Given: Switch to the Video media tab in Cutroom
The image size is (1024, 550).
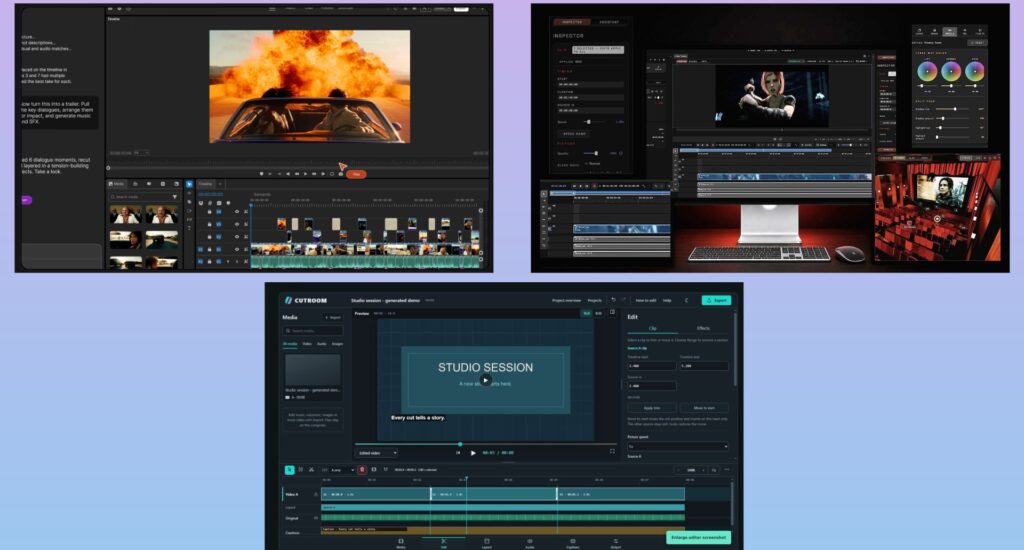Looking at the screenshot, I should click(x=307, y=344).
